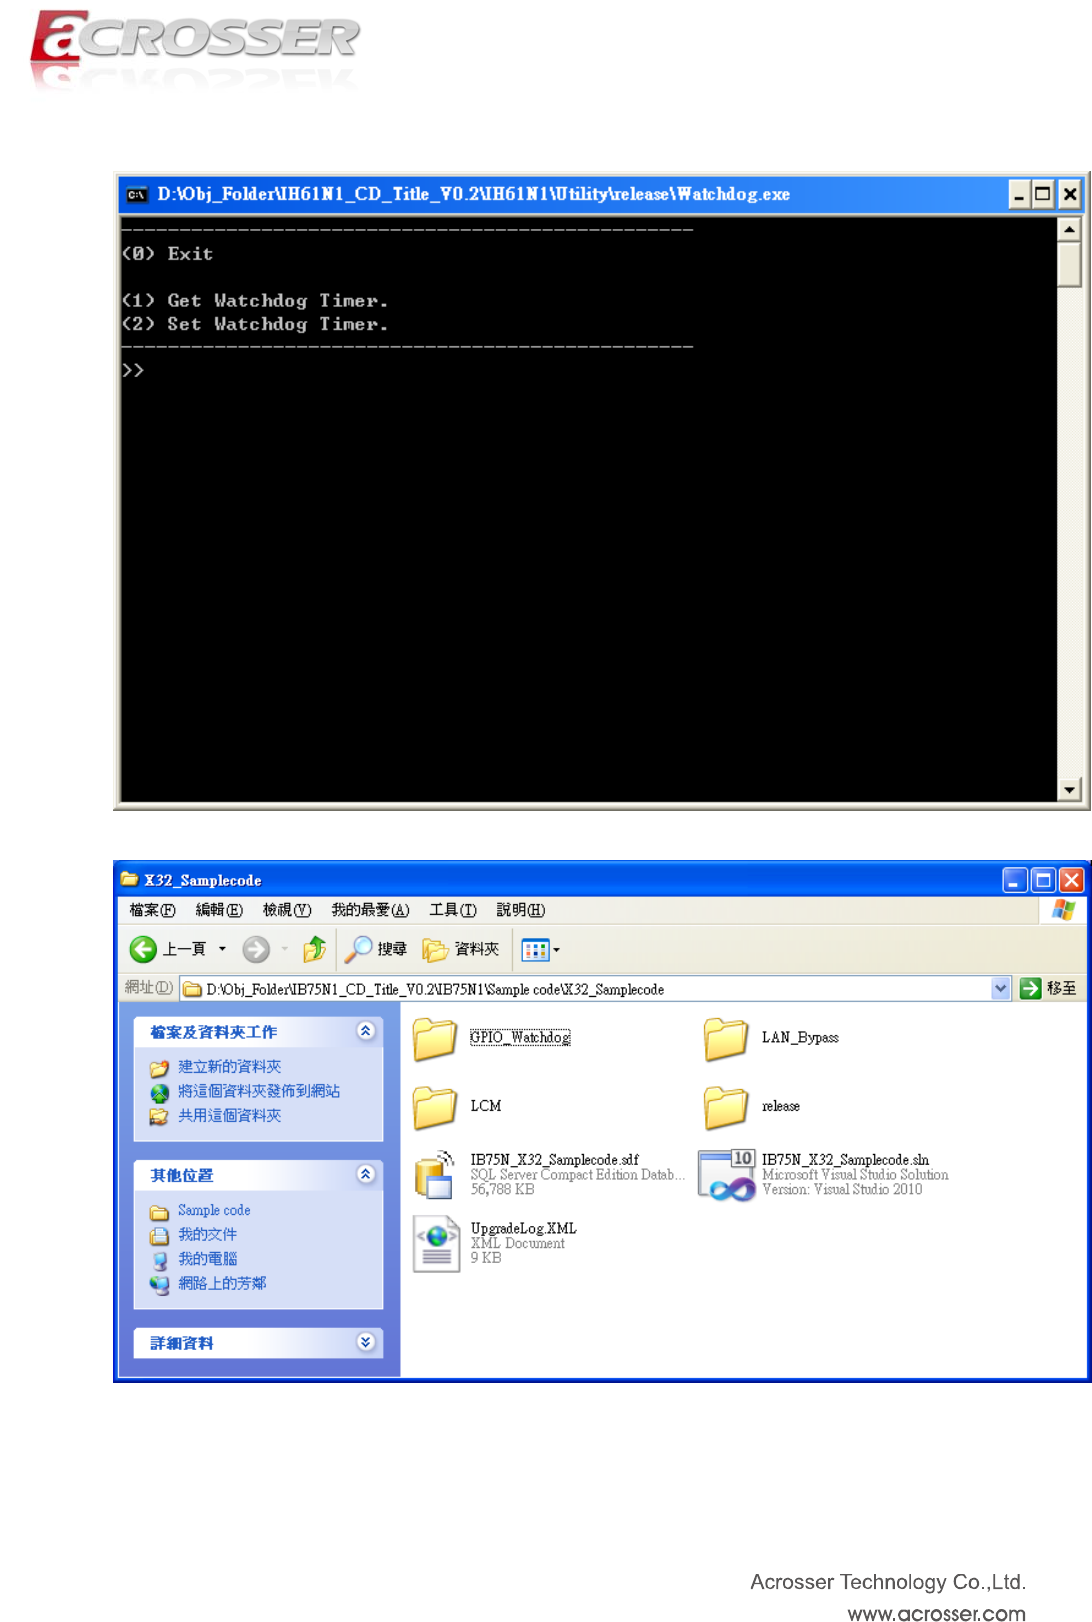Click the Forward arrow icon in Explorer toolbar
Viewport: 1092px width, 1622px height.
click(256, 949)
